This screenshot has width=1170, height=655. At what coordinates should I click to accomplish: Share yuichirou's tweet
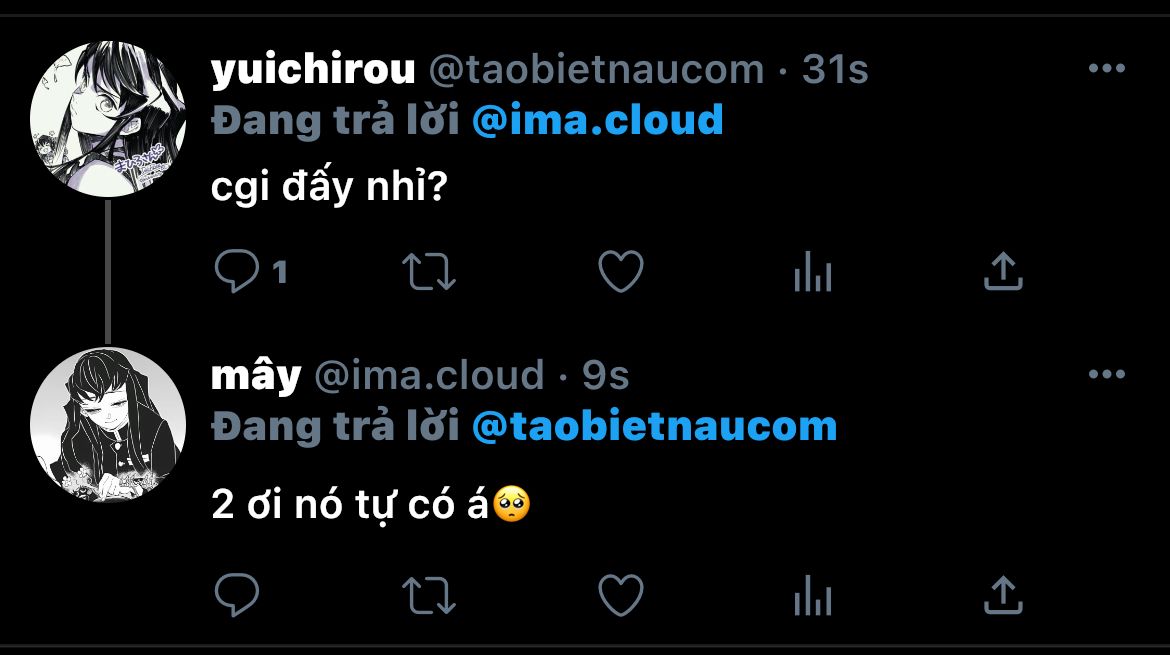[1003, 272]
